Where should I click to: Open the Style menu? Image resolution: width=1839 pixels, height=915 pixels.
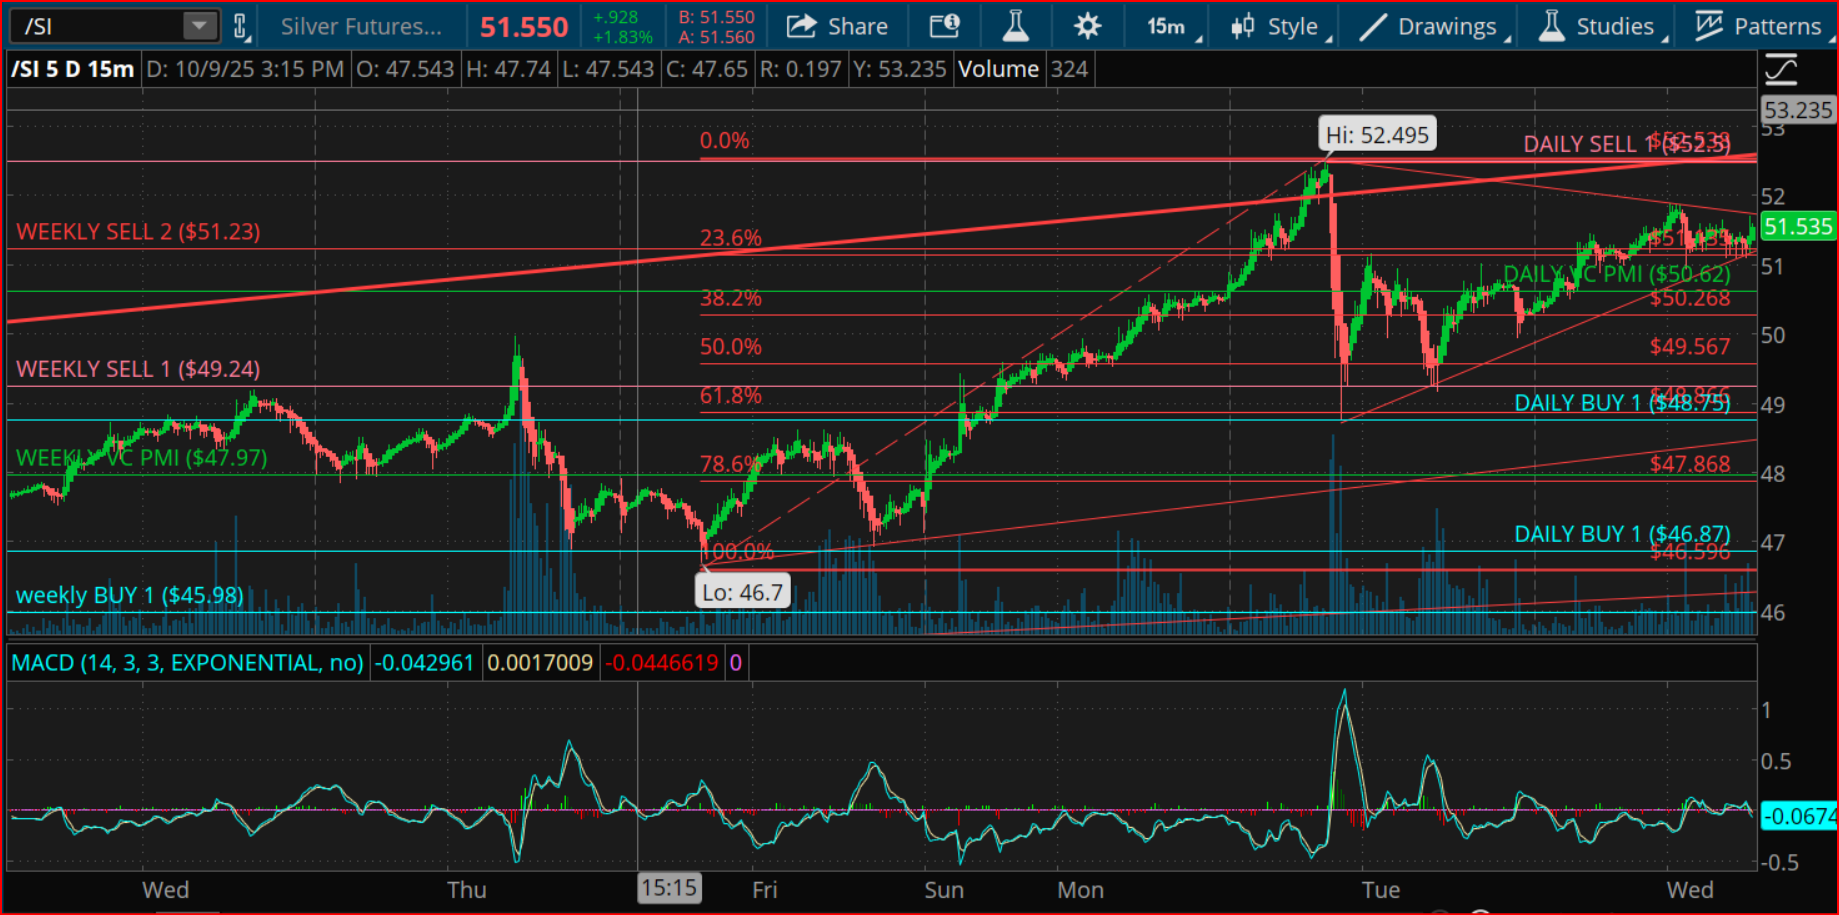click(1279, 26)
